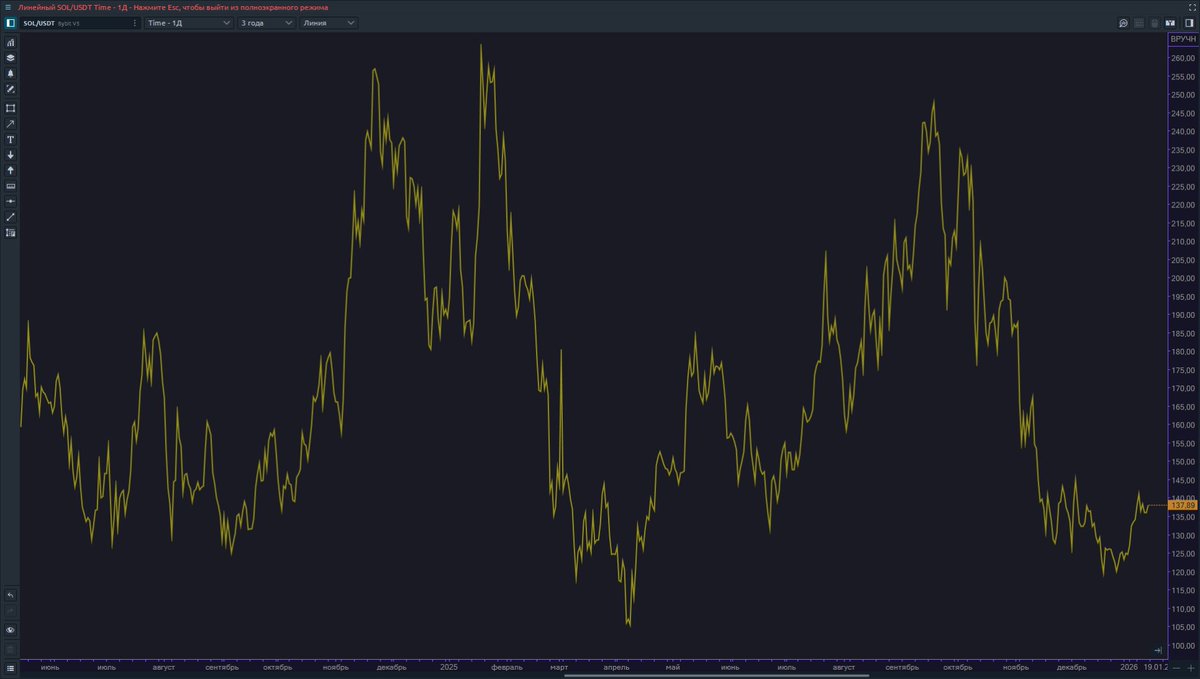Click the scroll-to-latest arrow on chart
Viewport: 1200px width, 679px height.
1158,650
